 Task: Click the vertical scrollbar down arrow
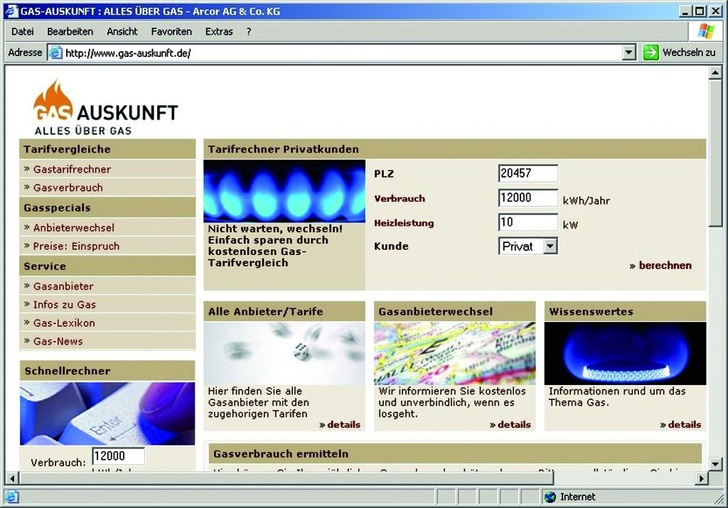(715, 464)
